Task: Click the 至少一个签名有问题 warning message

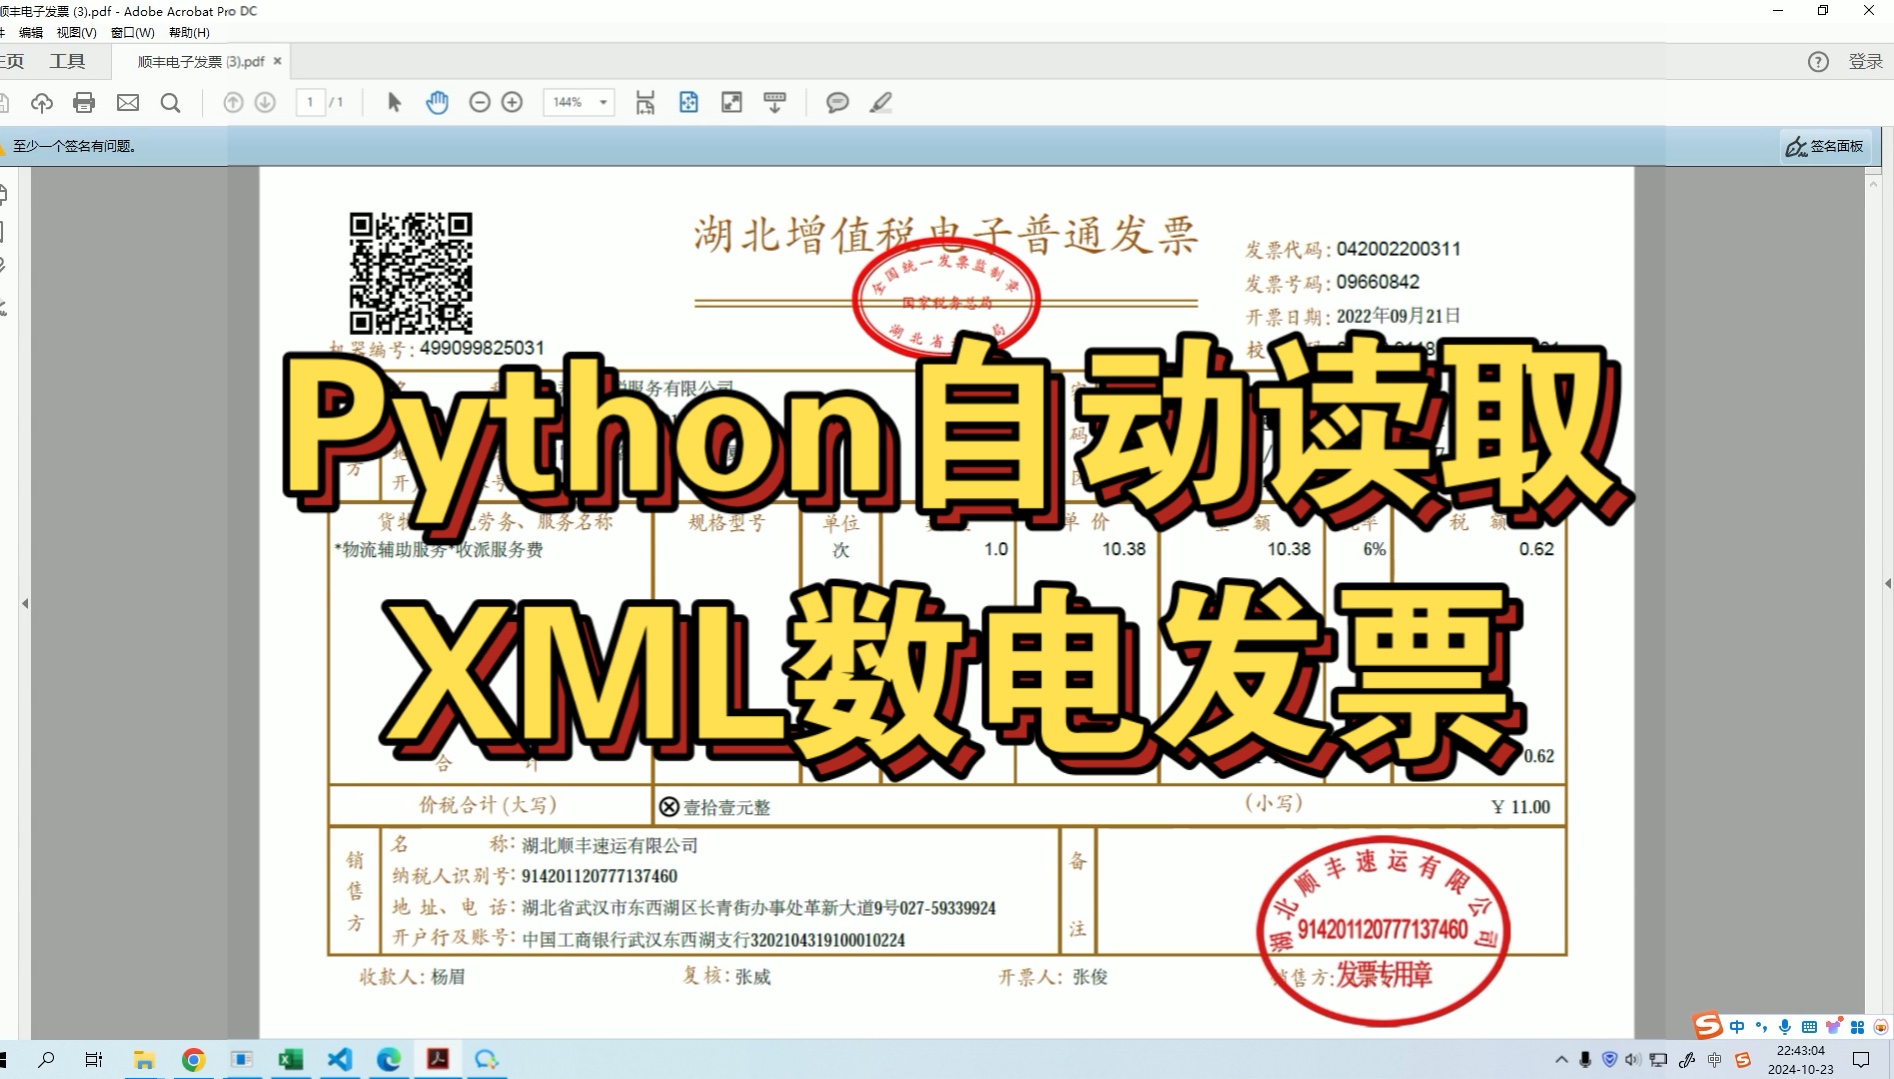Action: (74, 146)
